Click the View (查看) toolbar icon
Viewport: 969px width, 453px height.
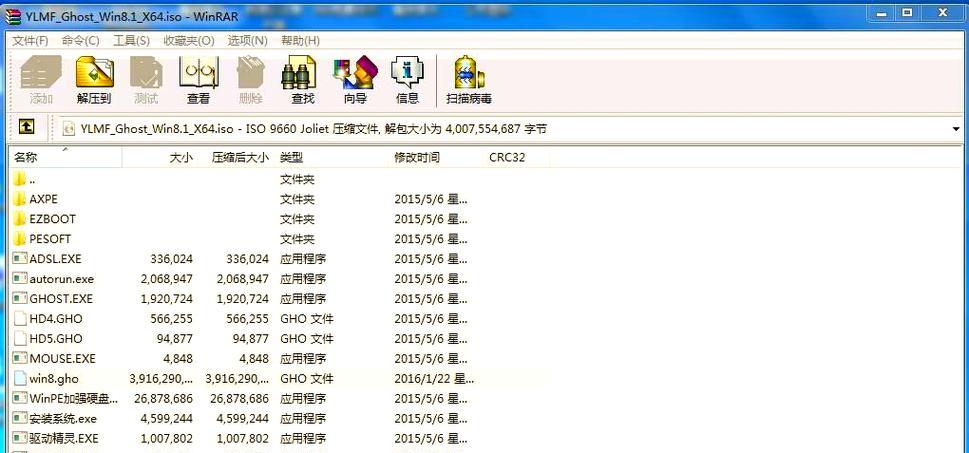click(x=198, y=72)
